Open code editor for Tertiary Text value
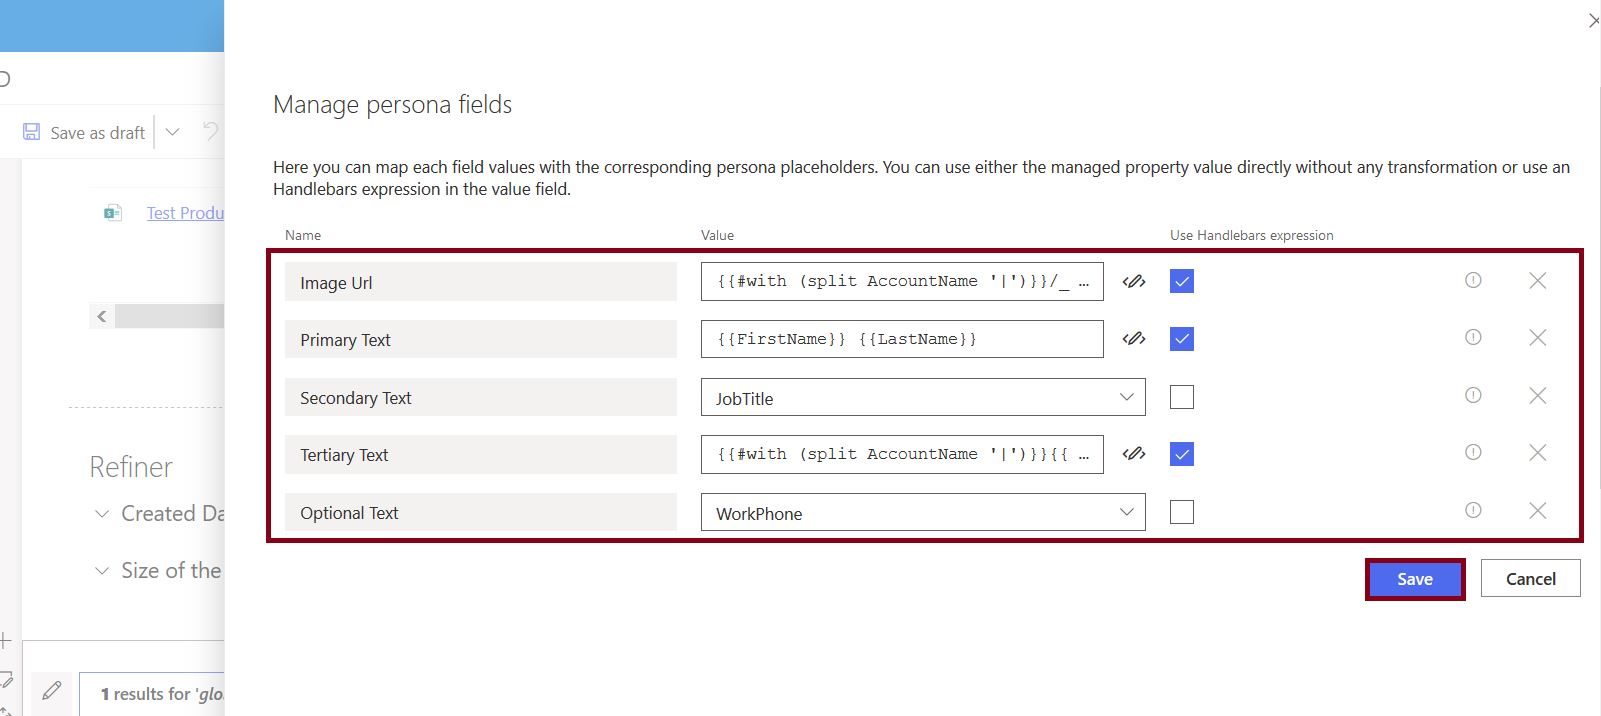This screenshot has height=716, width=1601. 1133,454
